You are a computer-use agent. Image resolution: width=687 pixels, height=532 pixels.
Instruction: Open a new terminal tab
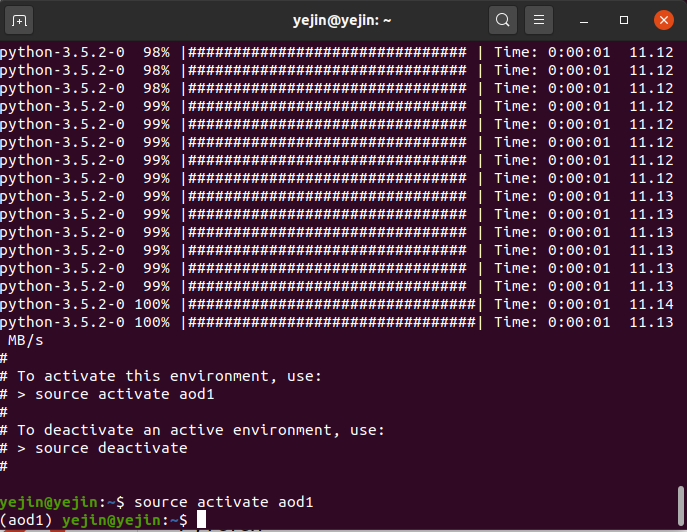[x=19, y=20]
